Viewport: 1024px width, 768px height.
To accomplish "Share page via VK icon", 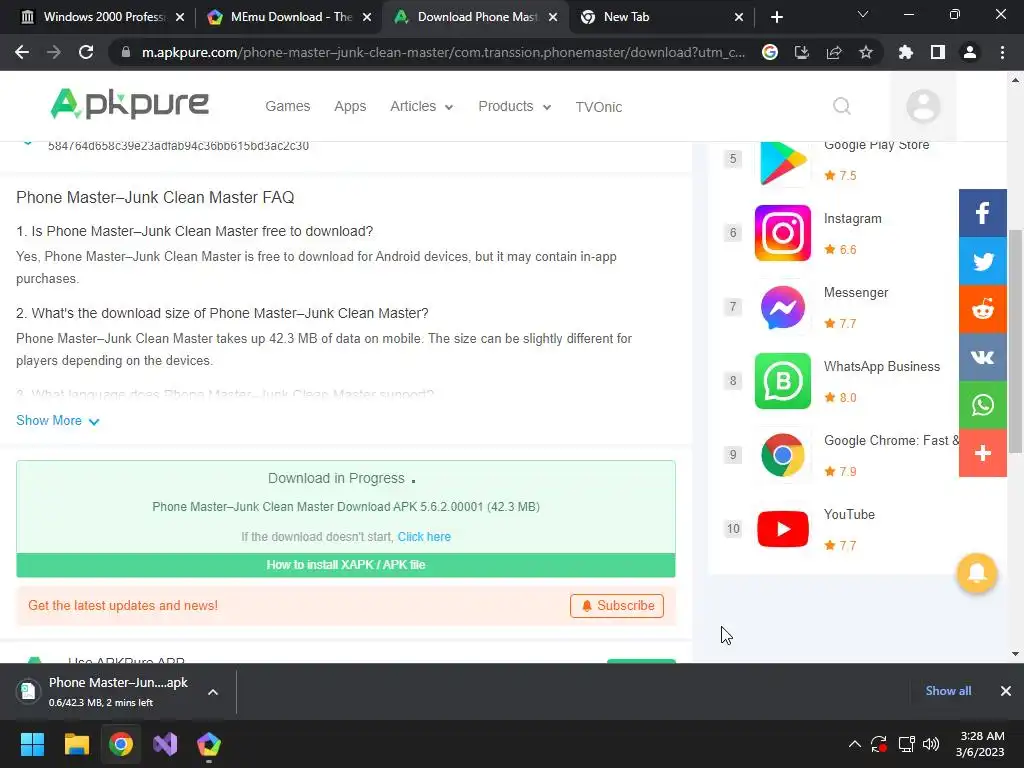I will (x=982, y=357).
